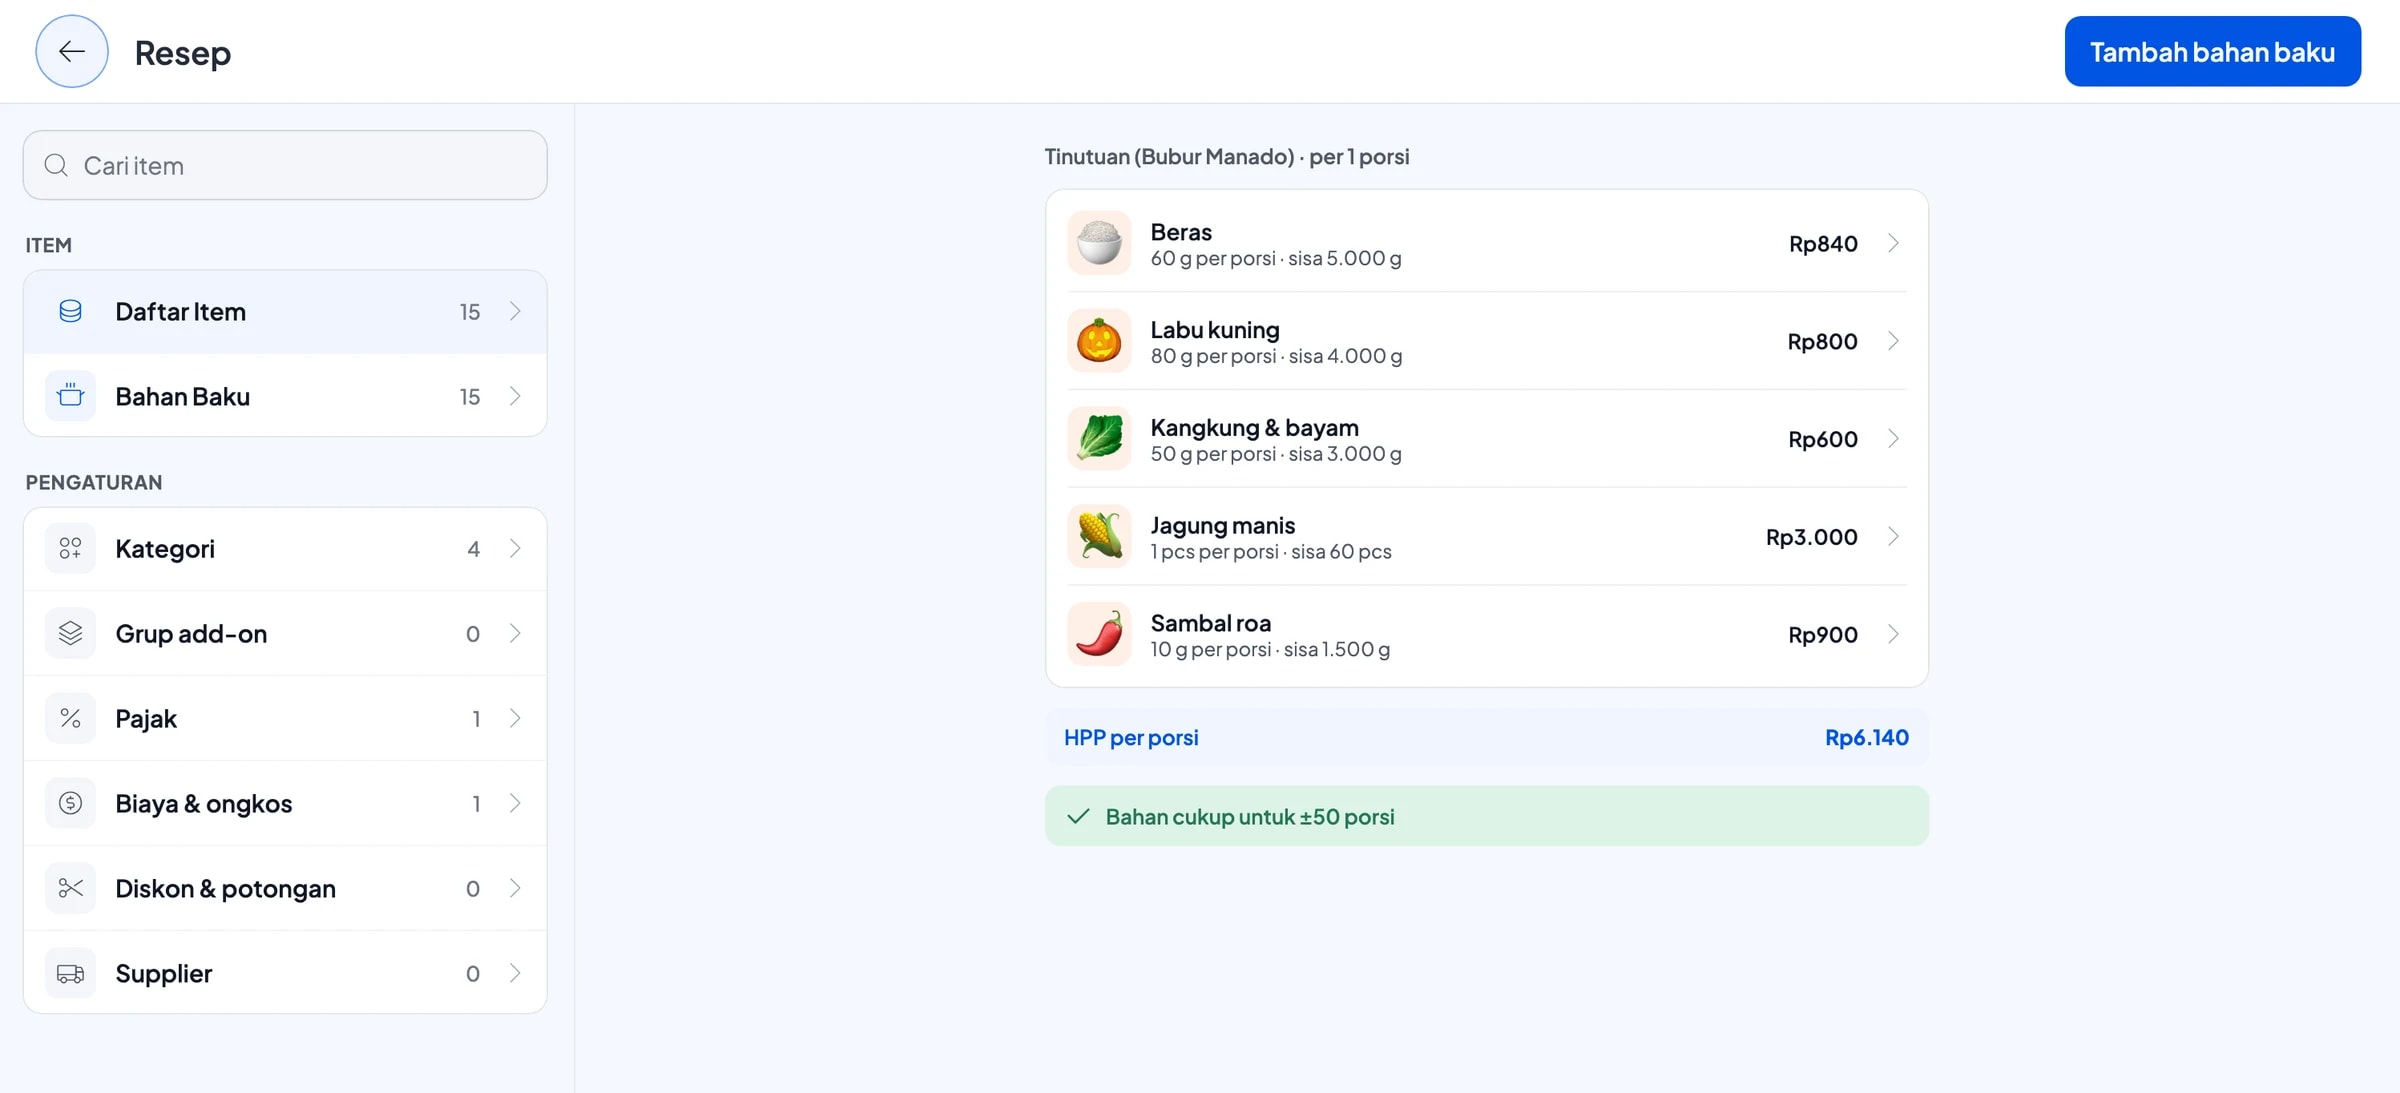Select the HPP per porsi row
Screen dimensions: 2400x1093
point(1486,737)
